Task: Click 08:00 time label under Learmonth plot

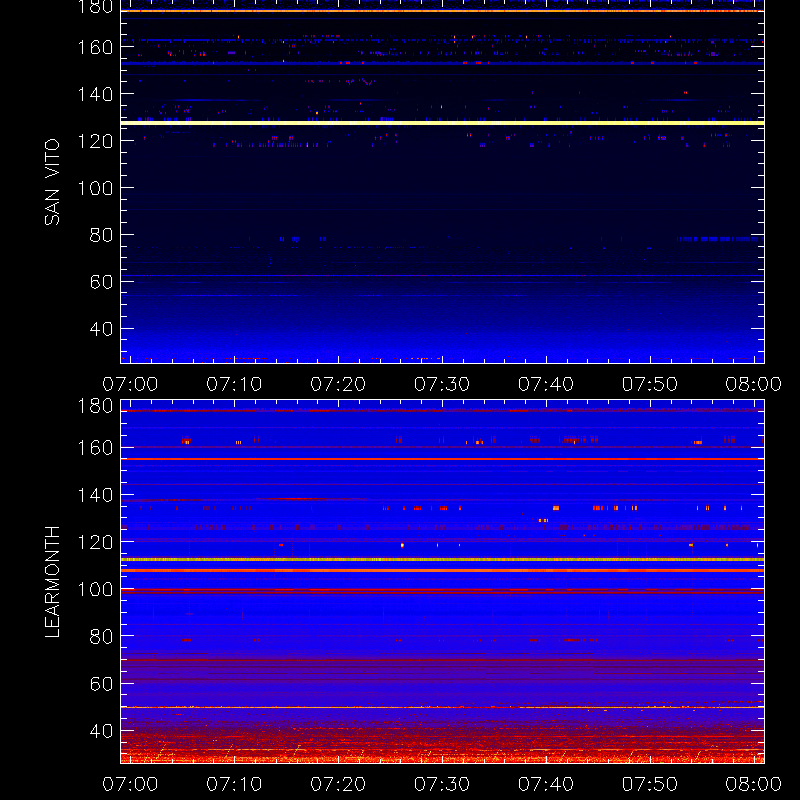Action: tap(754, 784)
